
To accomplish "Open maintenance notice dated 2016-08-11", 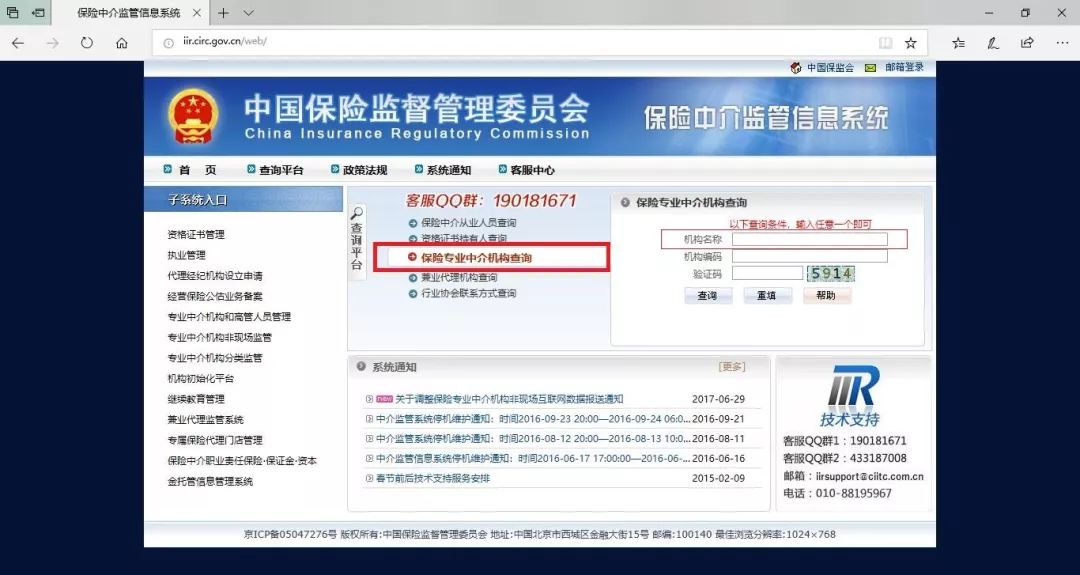I will 533,439.
